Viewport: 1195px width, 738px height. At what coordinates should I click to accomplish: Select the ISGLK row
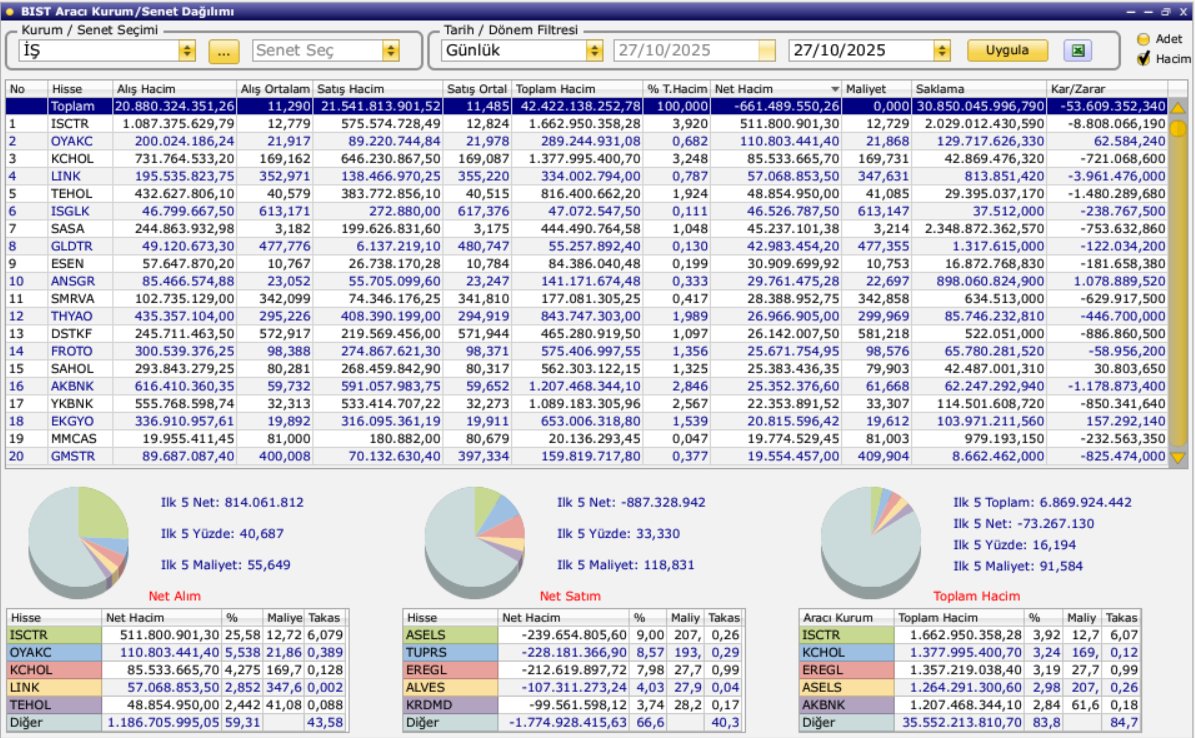(x=587, y=211)
